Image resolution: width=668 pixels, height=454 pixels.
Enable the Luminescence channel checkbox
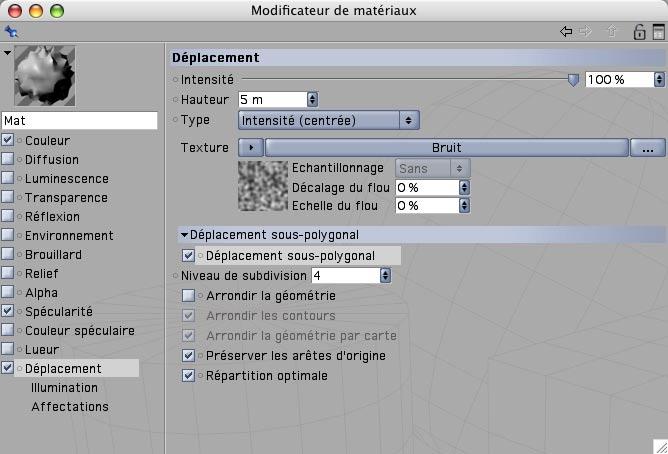[x=8, y=178]
